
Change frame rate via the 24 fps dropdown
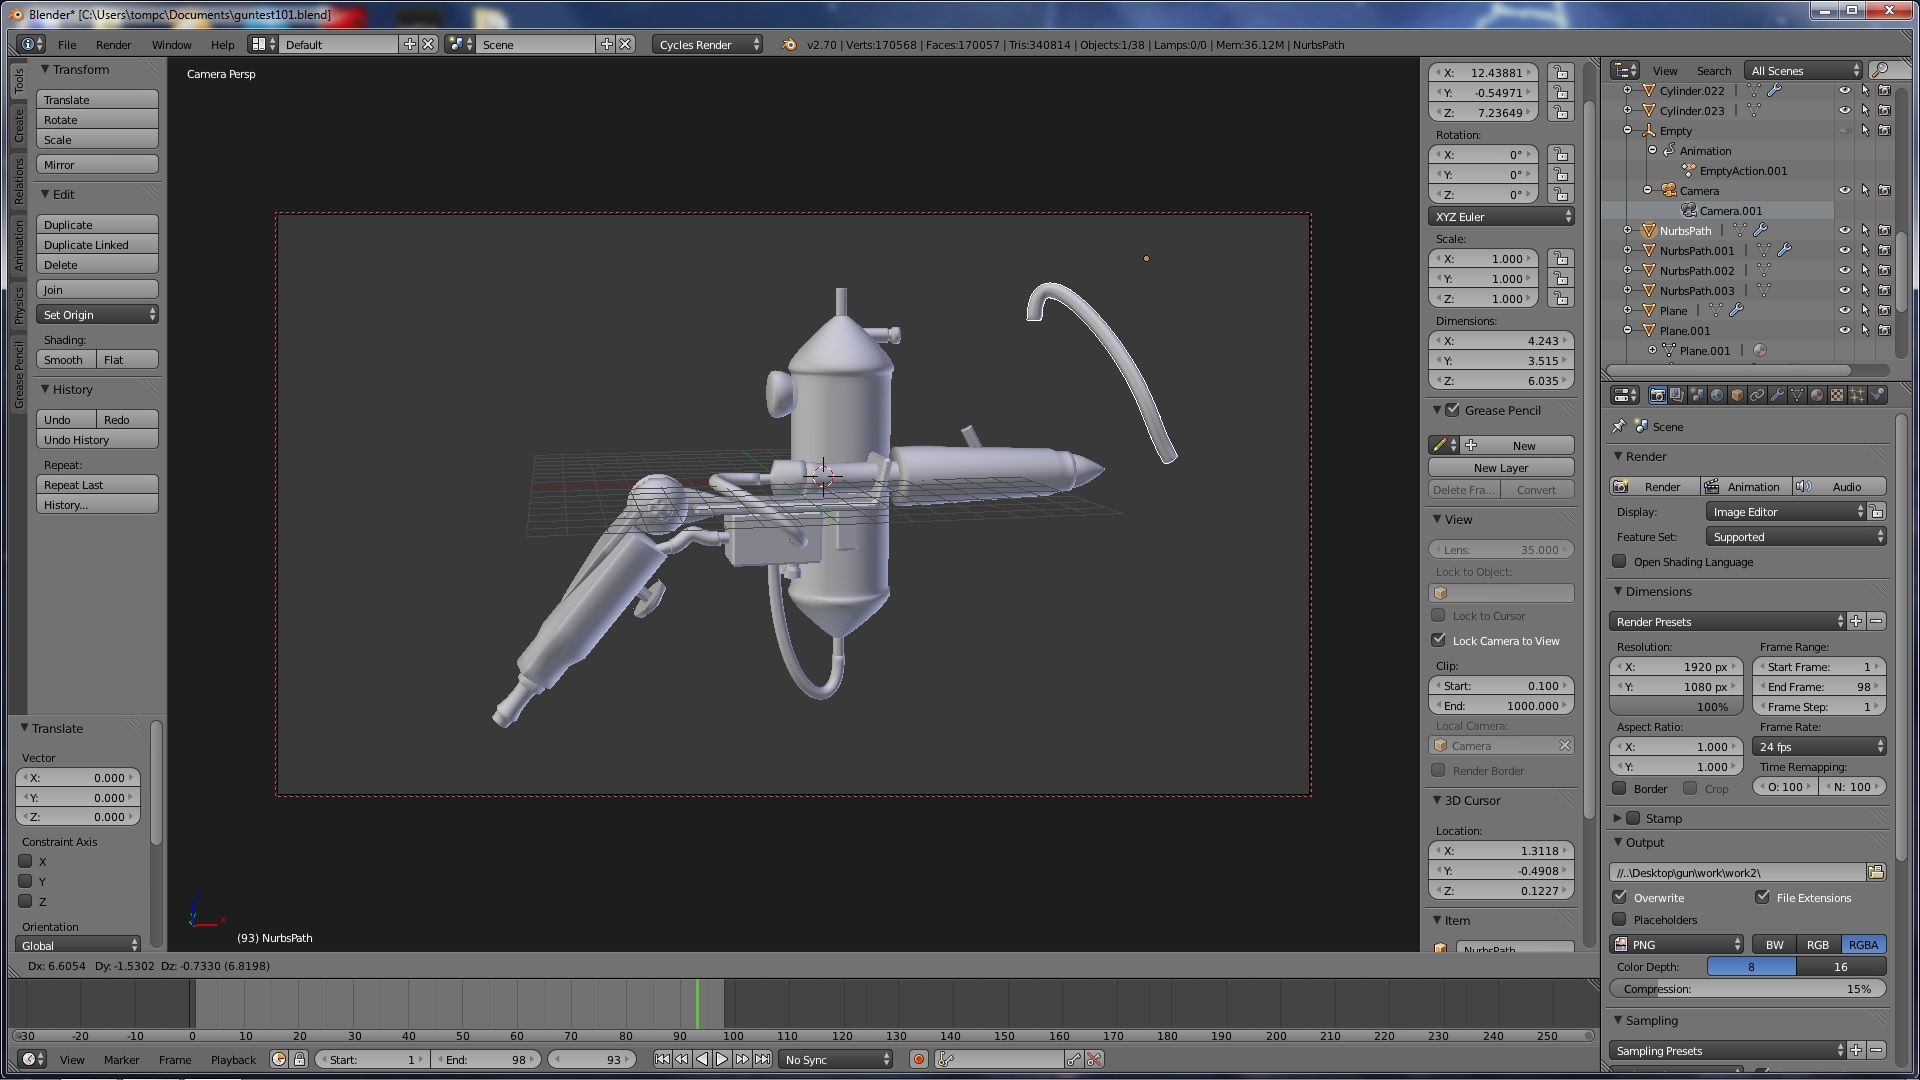pyautogui.click(x=1818, y=747)
